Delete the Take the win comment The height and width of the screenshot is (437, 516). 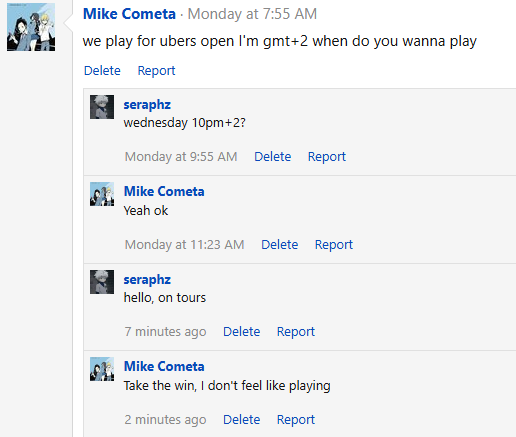[x=242, y=420]
